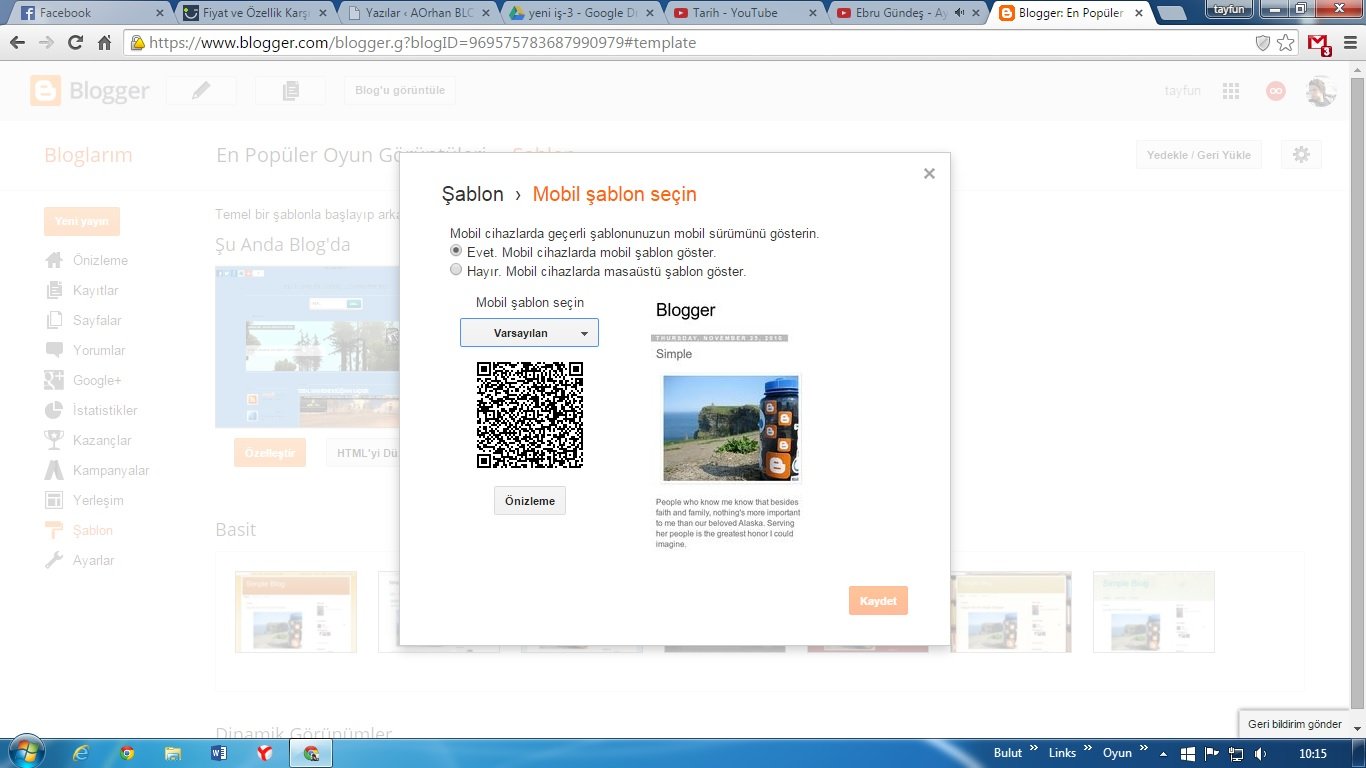Screen dimensions: 1366x768
Task: Select 'Evet' show mobile template option
Action: pos(456,251)
